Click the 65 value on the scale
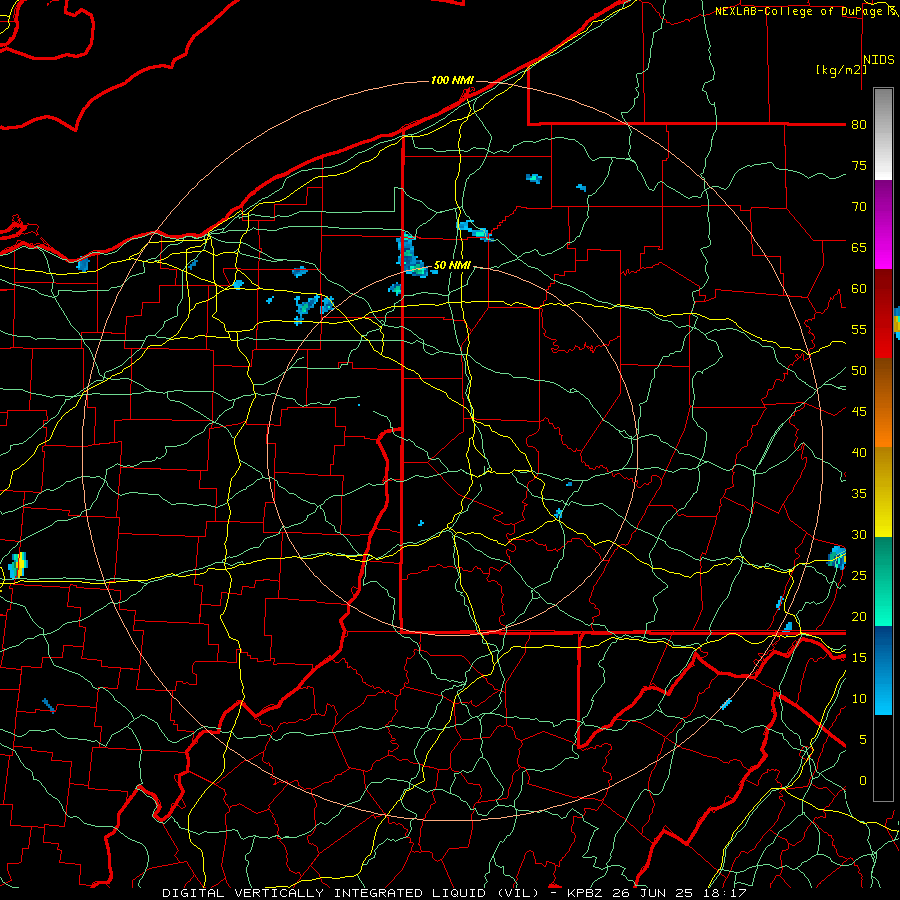The height and width of the screenshot is (900, 900). click(x=859, y=248)
